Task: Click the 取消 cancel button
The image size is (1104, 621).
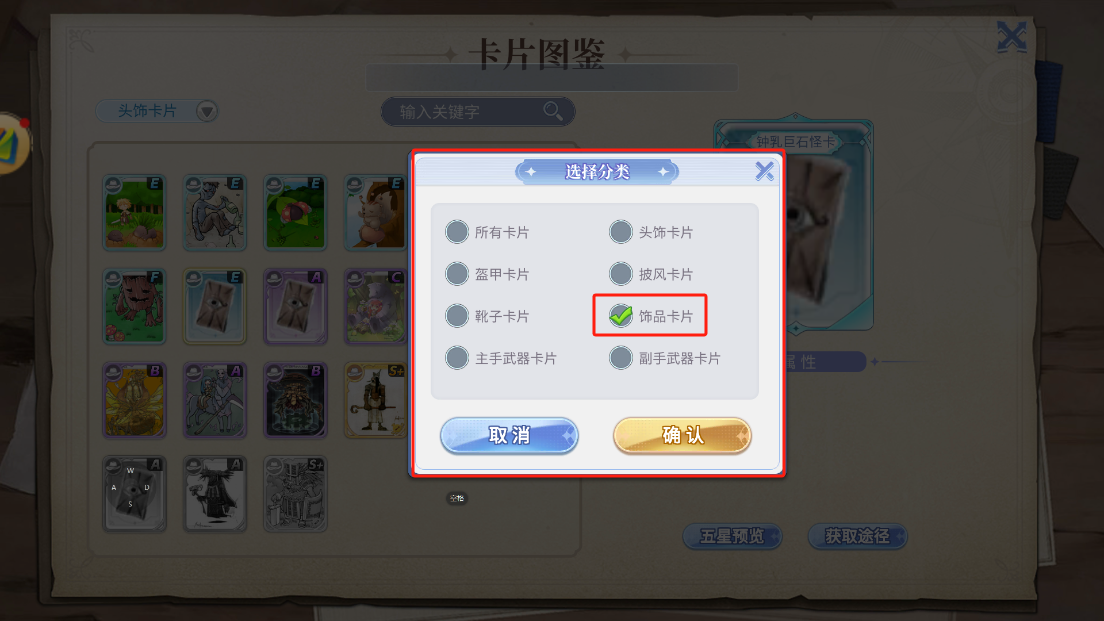Action: pos(509,435)
